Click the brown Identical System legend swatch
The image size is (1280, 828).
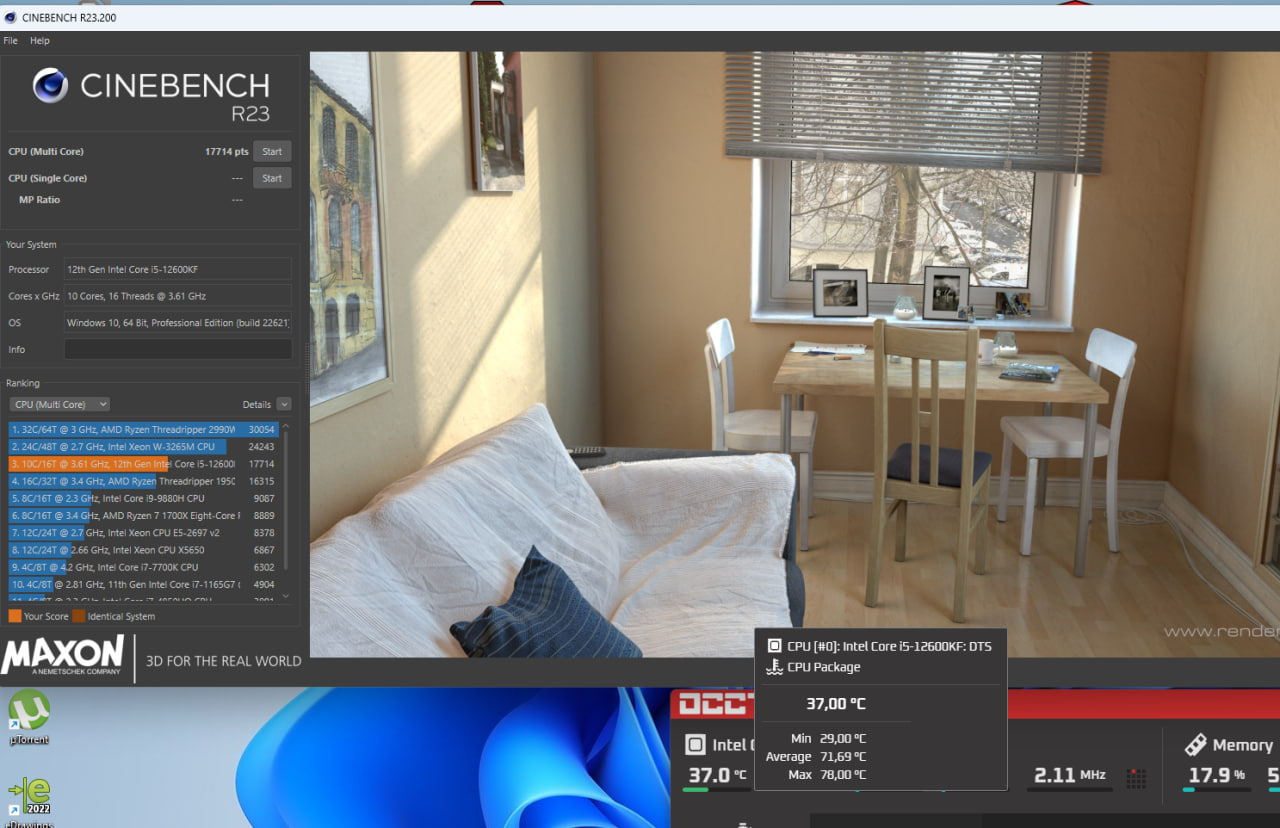(78, 616)
